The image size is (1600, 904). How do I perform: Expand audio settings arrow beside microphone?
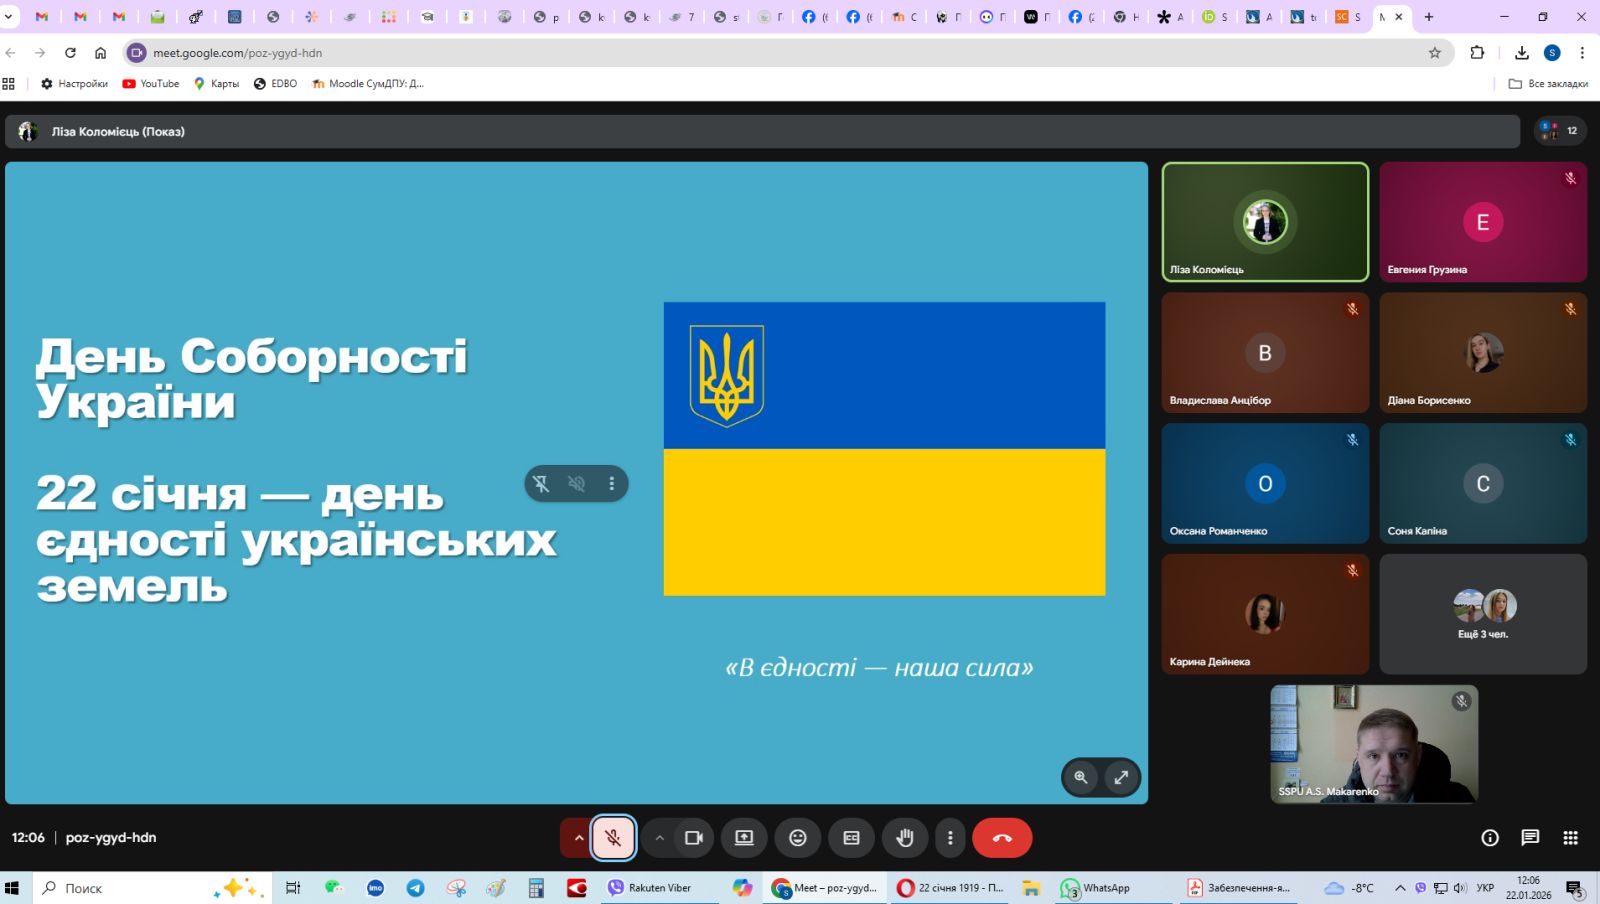[x=578, y=838]
